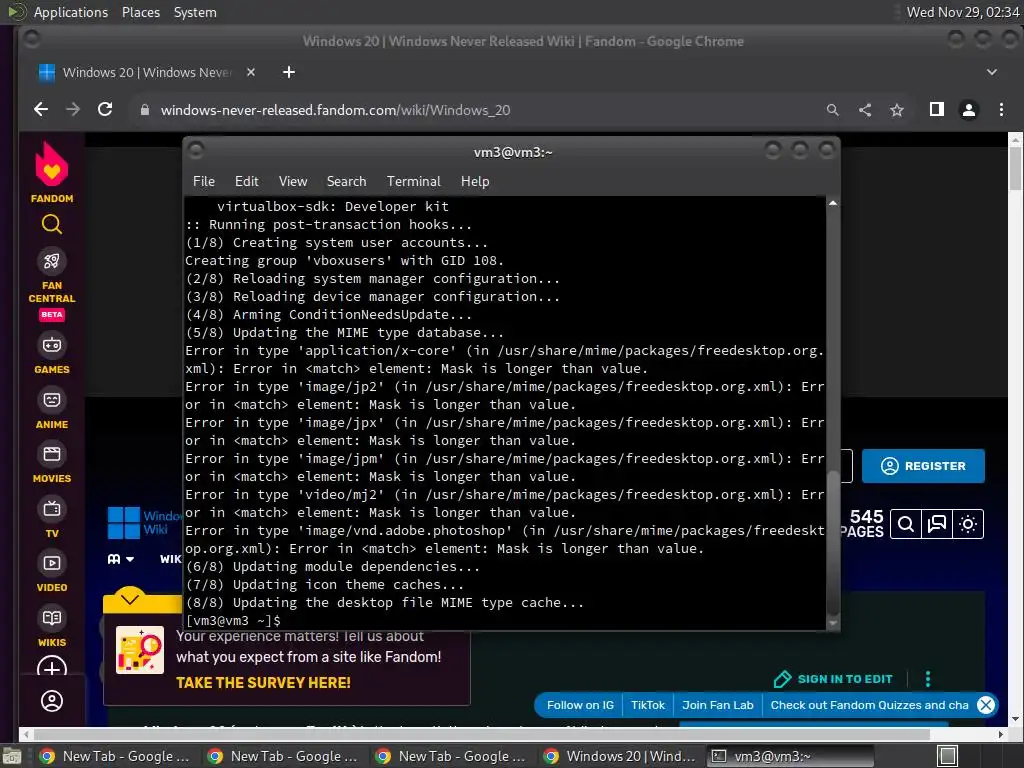Open the TikTok link
The image size is (1024, 768).
point(647,705)
